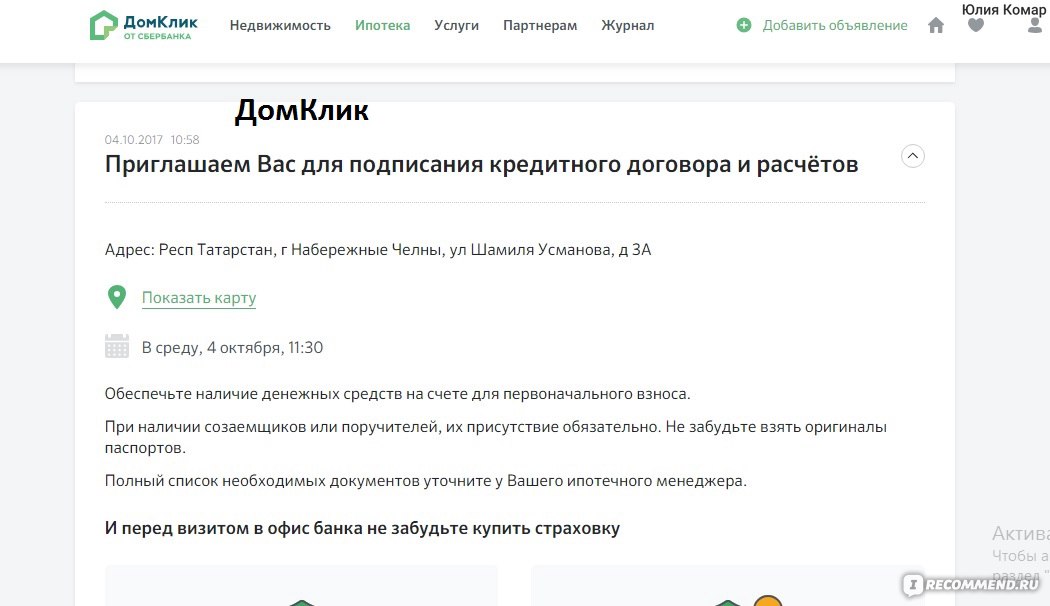Open the Журнал menu item
Image resolution: width=1050 pixels, height=606 pixels.
click(627, 25)
